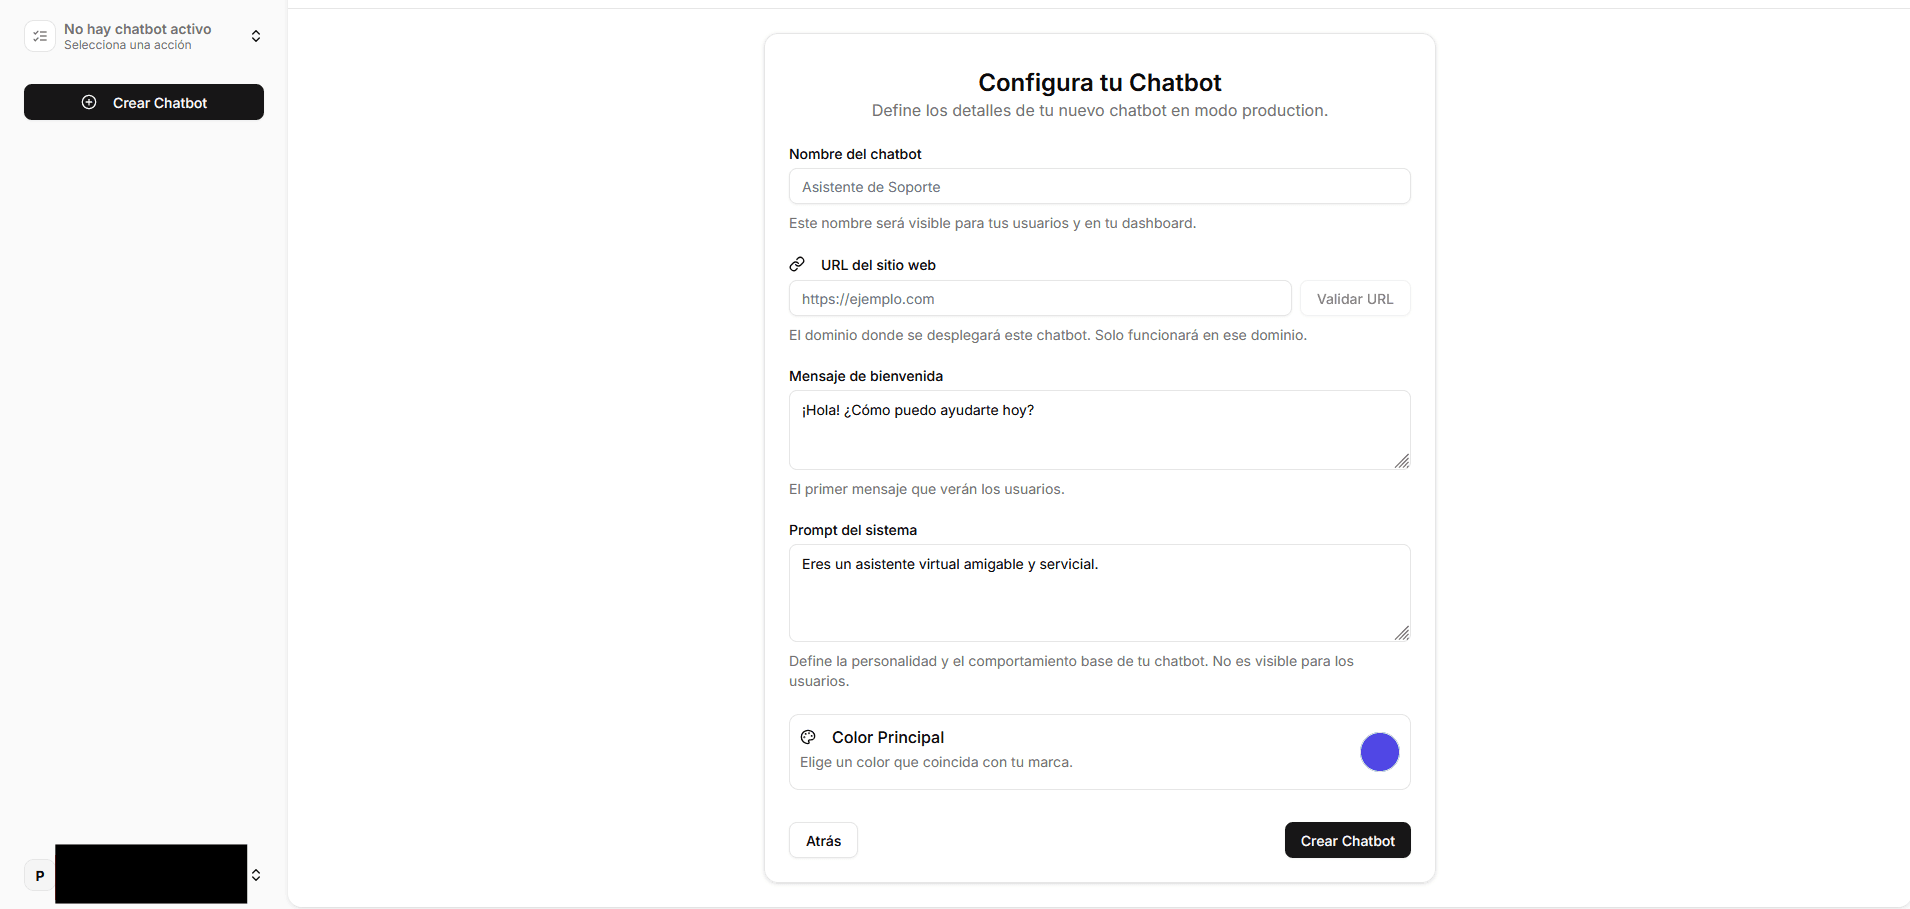Click the black profile box in the sidebar

(x=151, y=874)
